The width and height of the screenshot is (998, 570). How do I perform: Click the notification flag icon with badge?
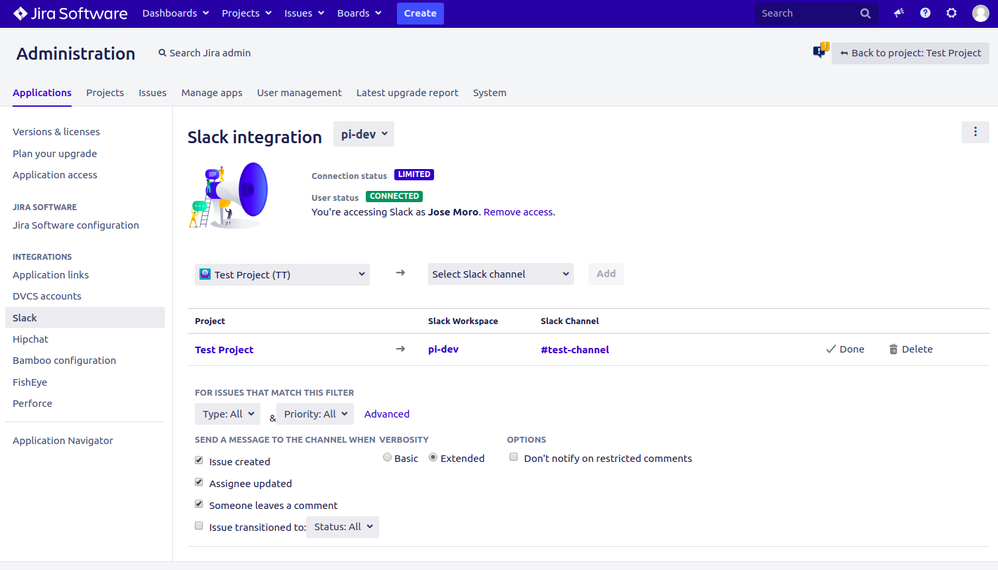point(820,51)
